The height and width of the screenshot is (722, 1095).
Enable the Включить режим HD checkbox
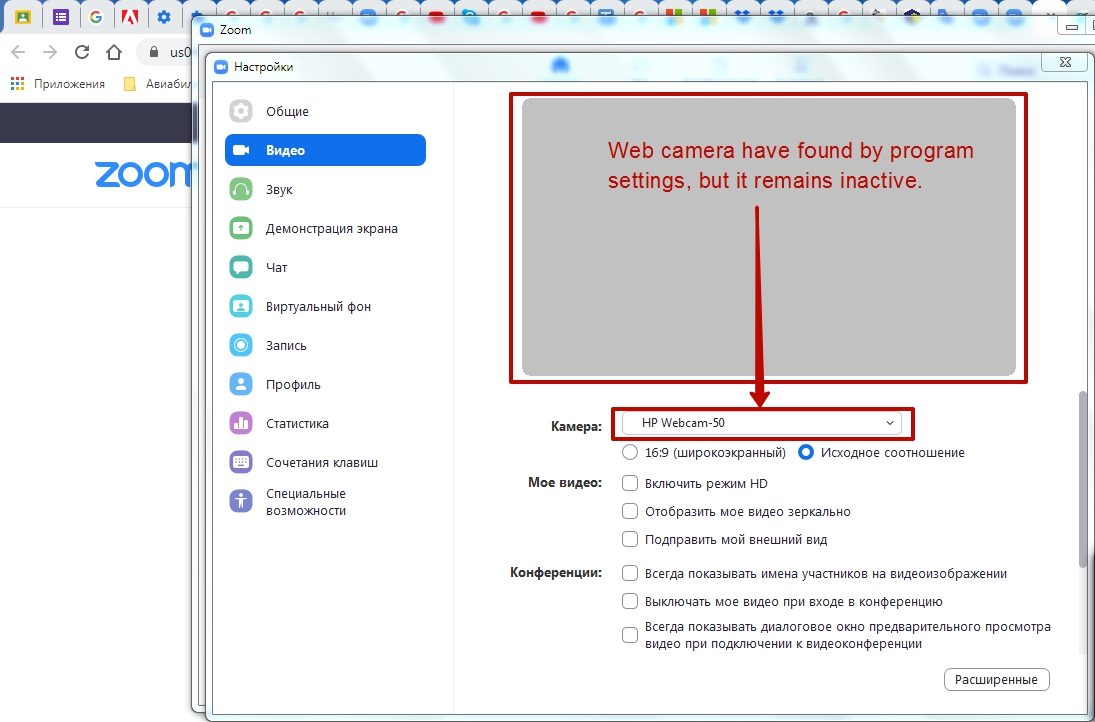click(630, 483)
